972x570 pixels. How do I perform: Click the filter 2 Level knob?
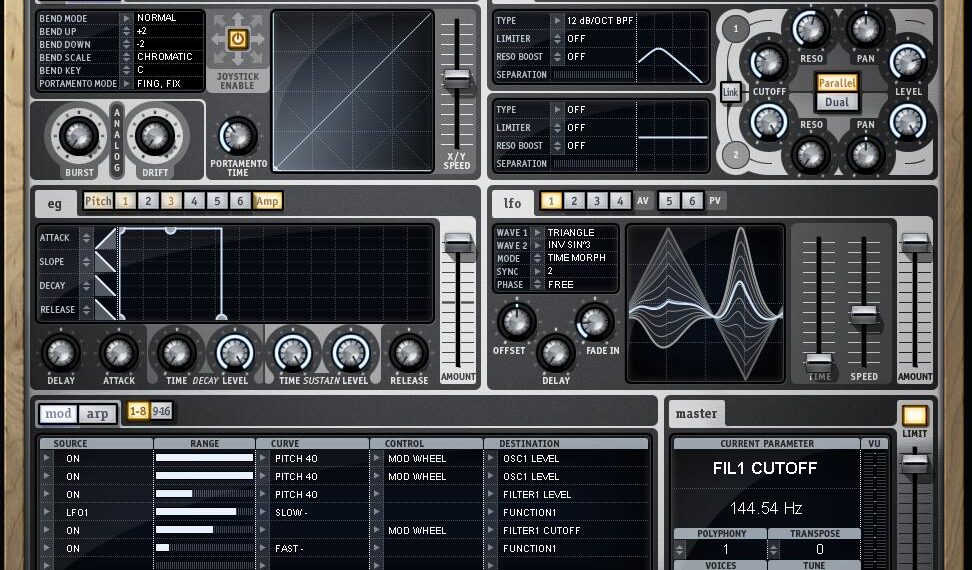[x=908, y=121]
